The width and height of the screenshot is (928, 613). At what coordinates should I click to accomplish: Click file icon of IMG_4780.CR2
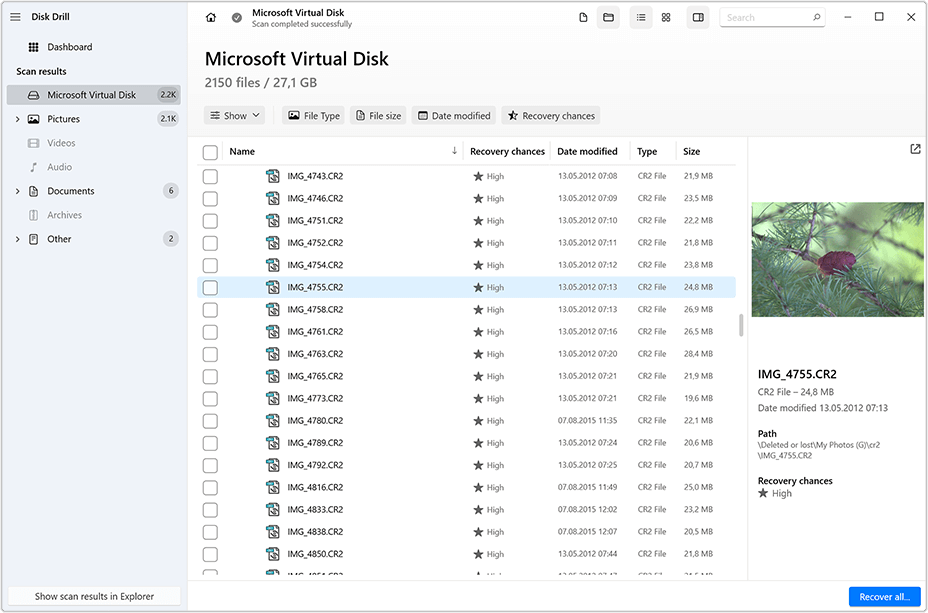[273, 421]
